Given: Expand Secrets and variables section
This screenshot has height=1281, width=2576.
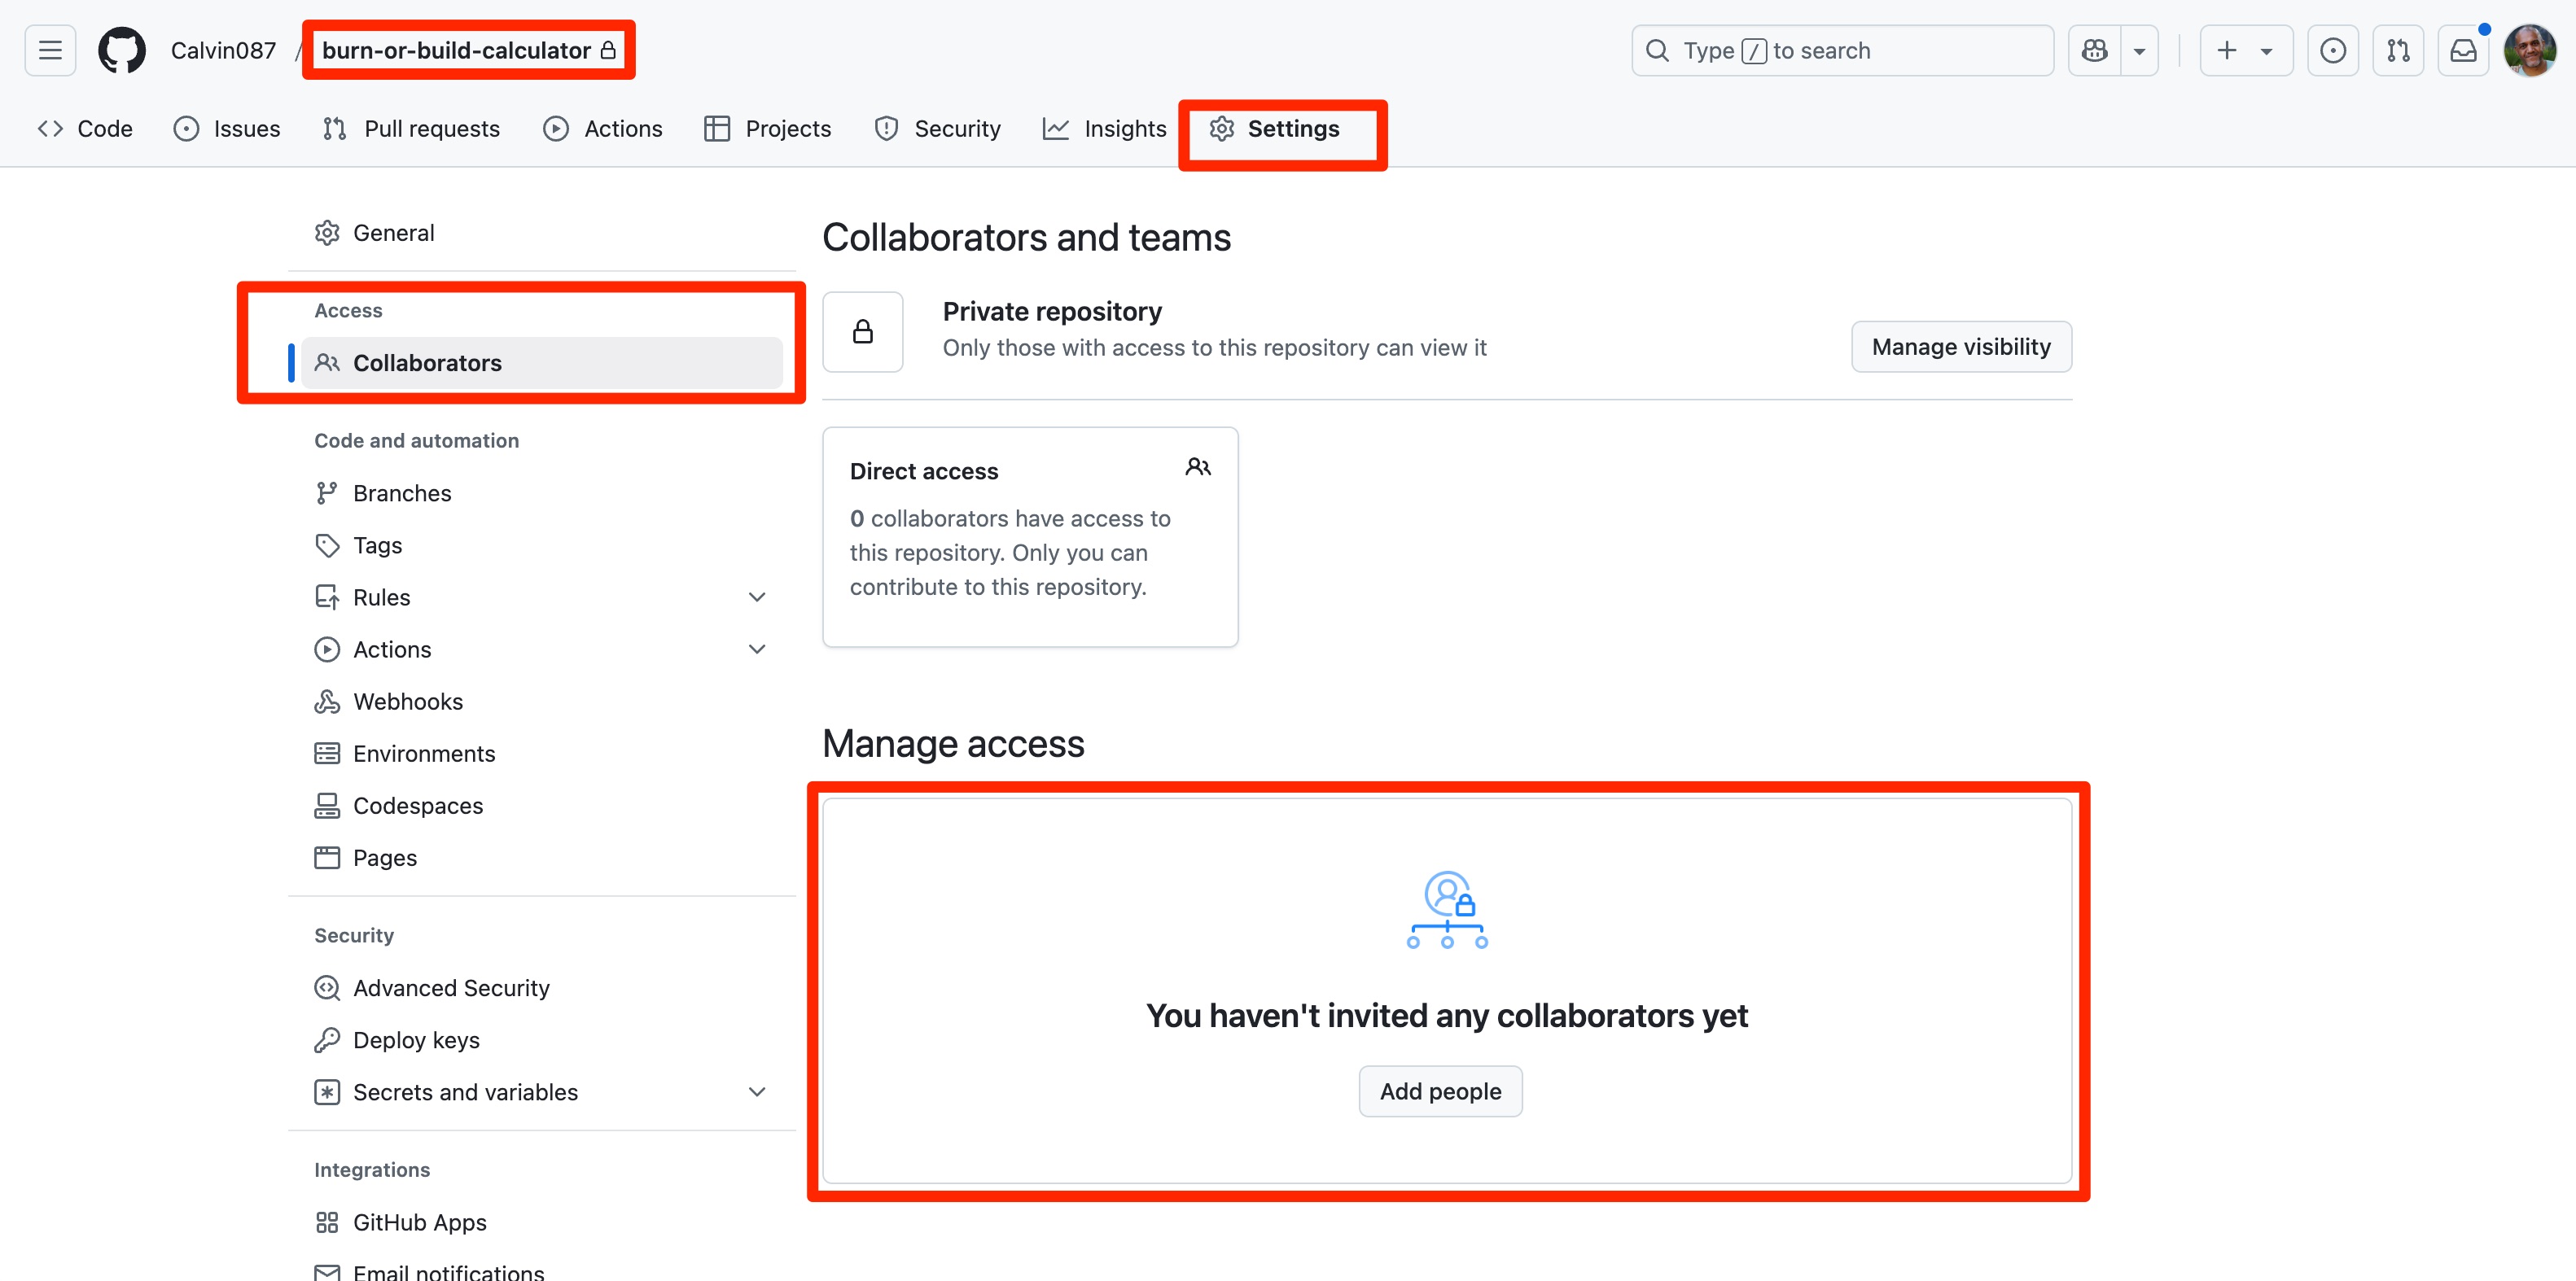Looking at the screenshot, I should [757, 1092].
